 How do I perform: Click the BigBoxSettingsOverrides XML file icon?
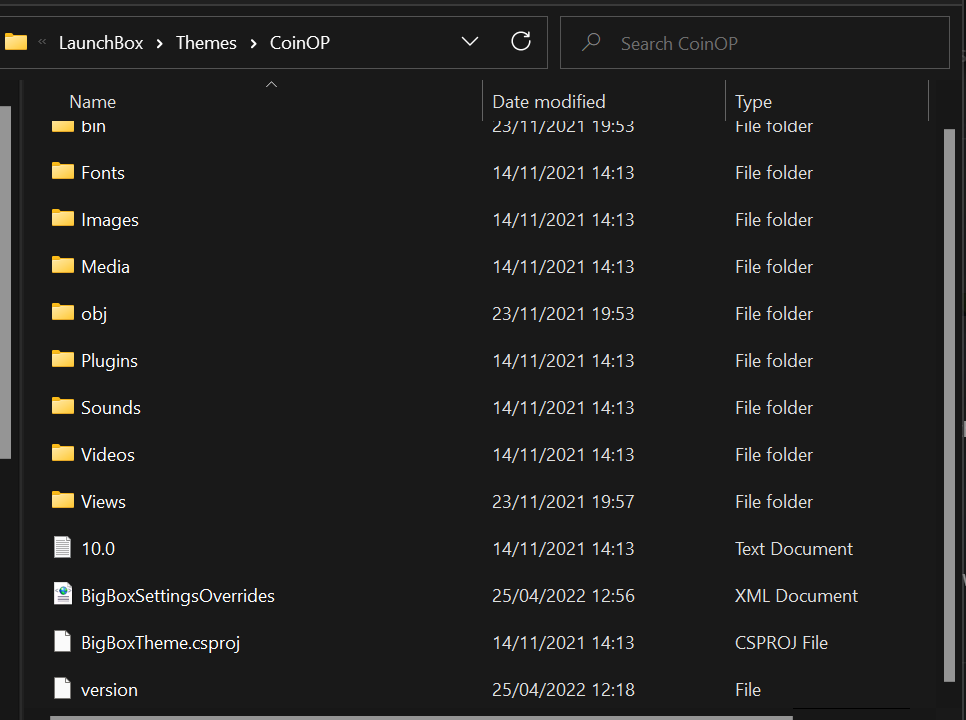pyautogui.click(x=62, y=594)
